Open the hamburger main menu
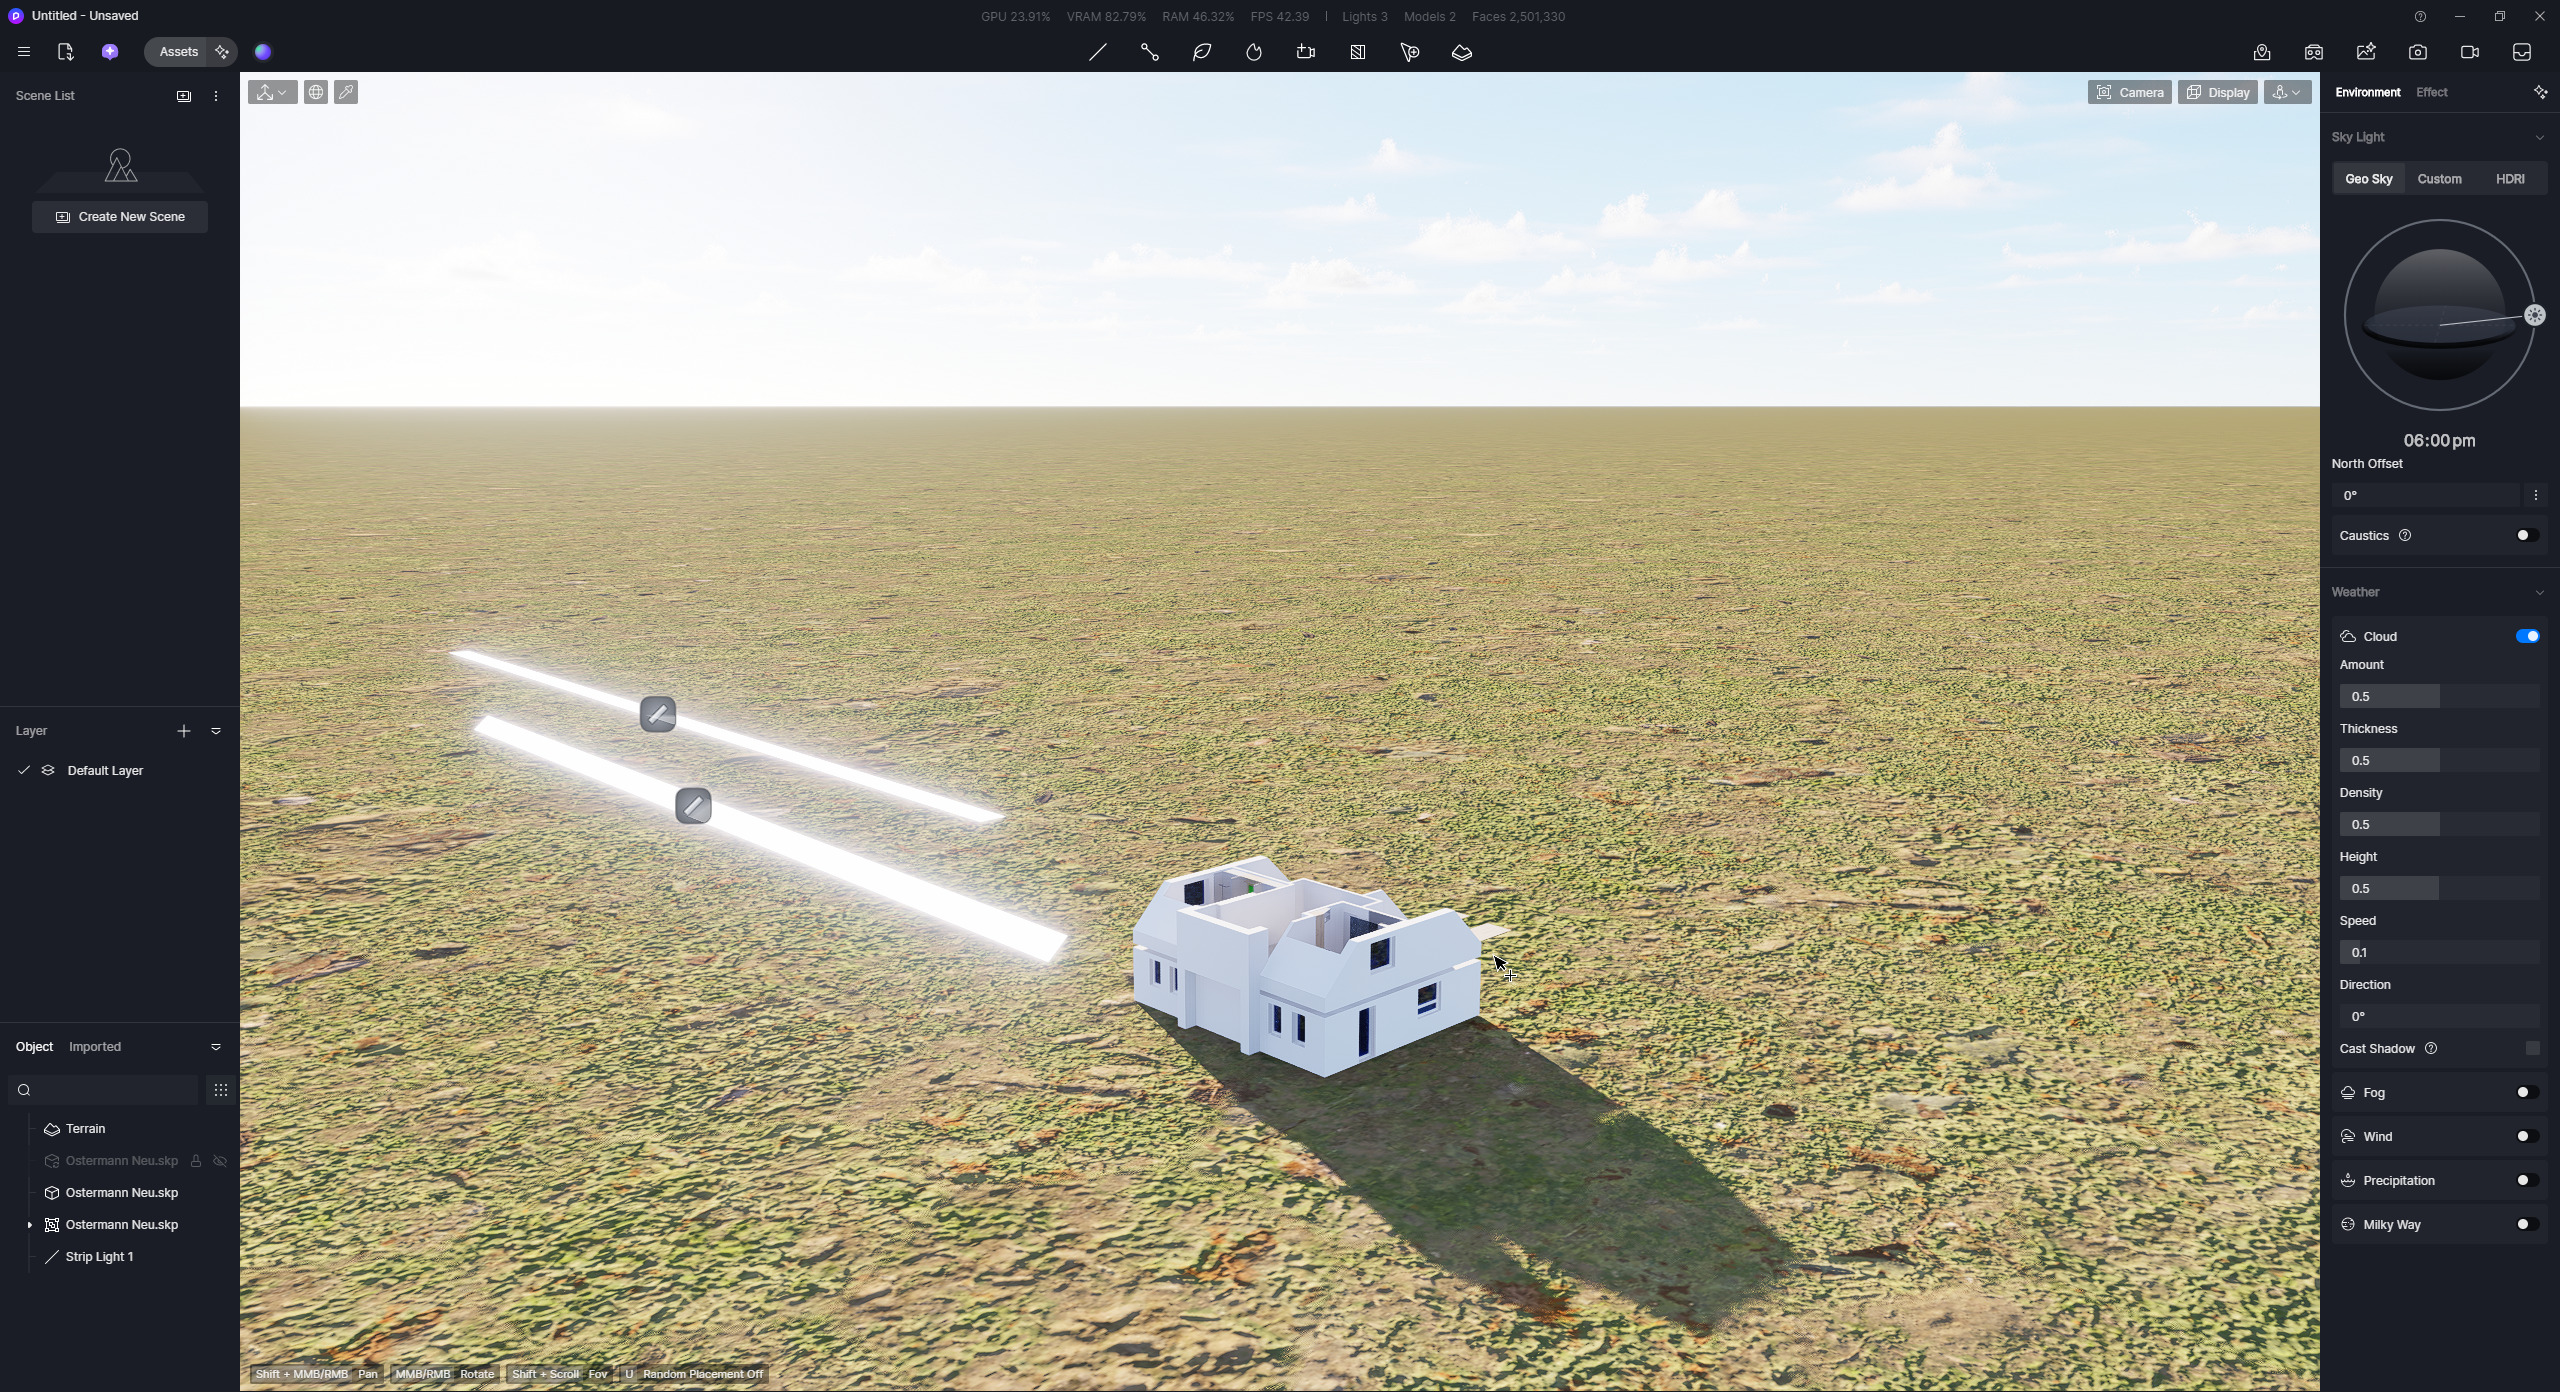2560x1392 pixels. pos(24,52)
